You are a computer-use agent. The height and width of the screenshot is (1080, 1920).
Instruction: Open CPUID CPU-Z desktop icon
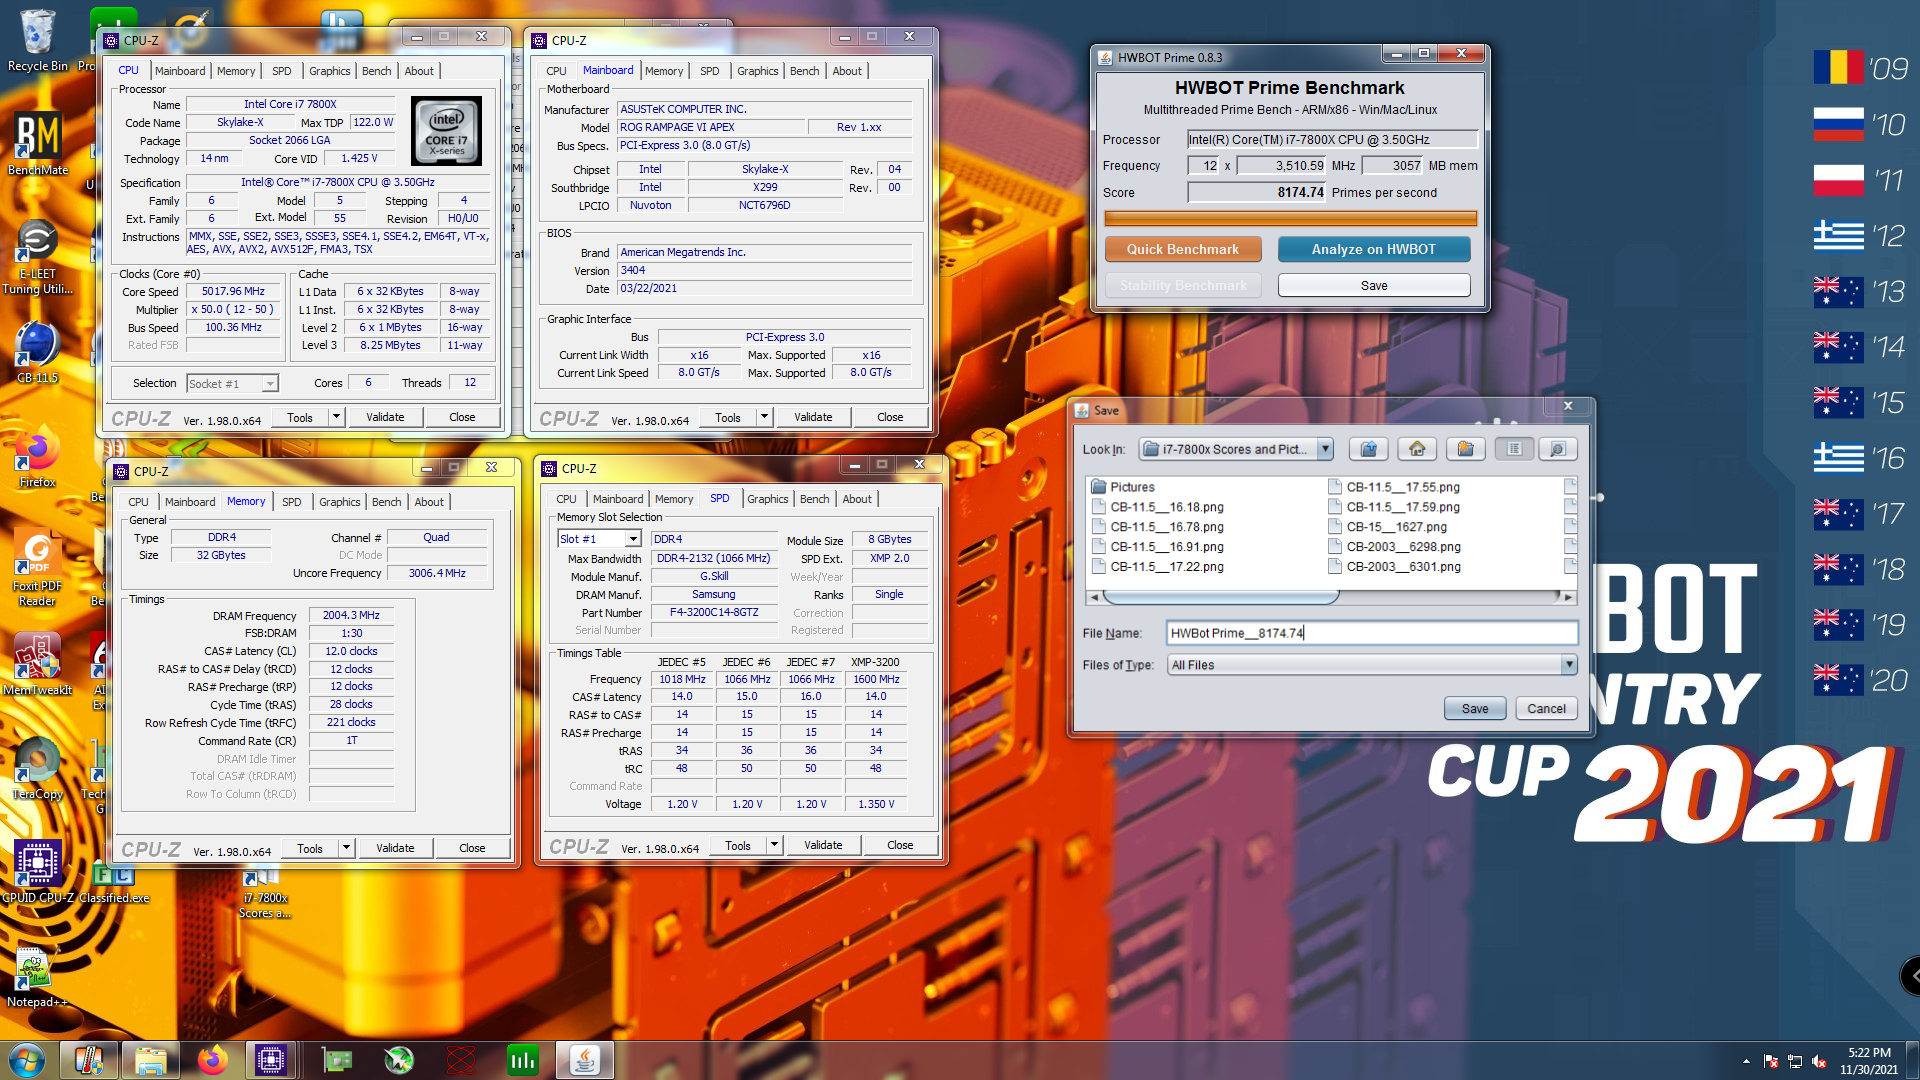tap(38, 872)
